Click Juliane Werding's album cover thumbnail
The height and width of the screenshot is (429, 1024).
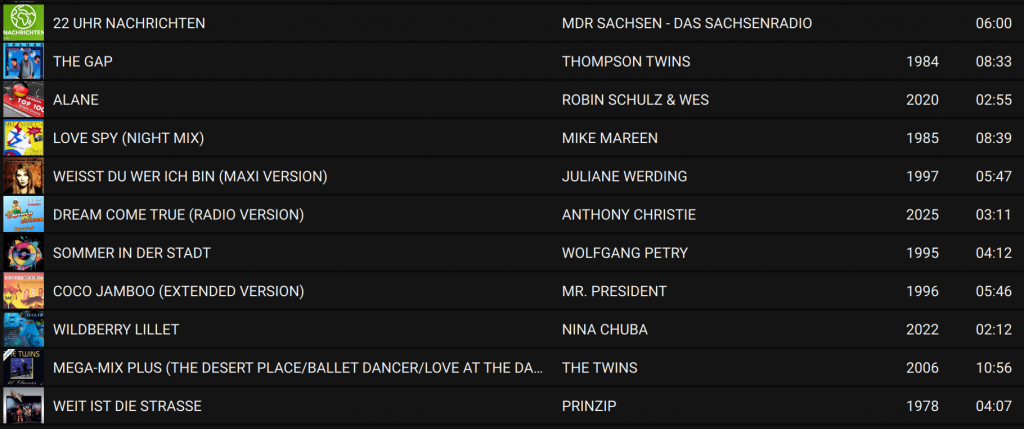click(22, 176)
